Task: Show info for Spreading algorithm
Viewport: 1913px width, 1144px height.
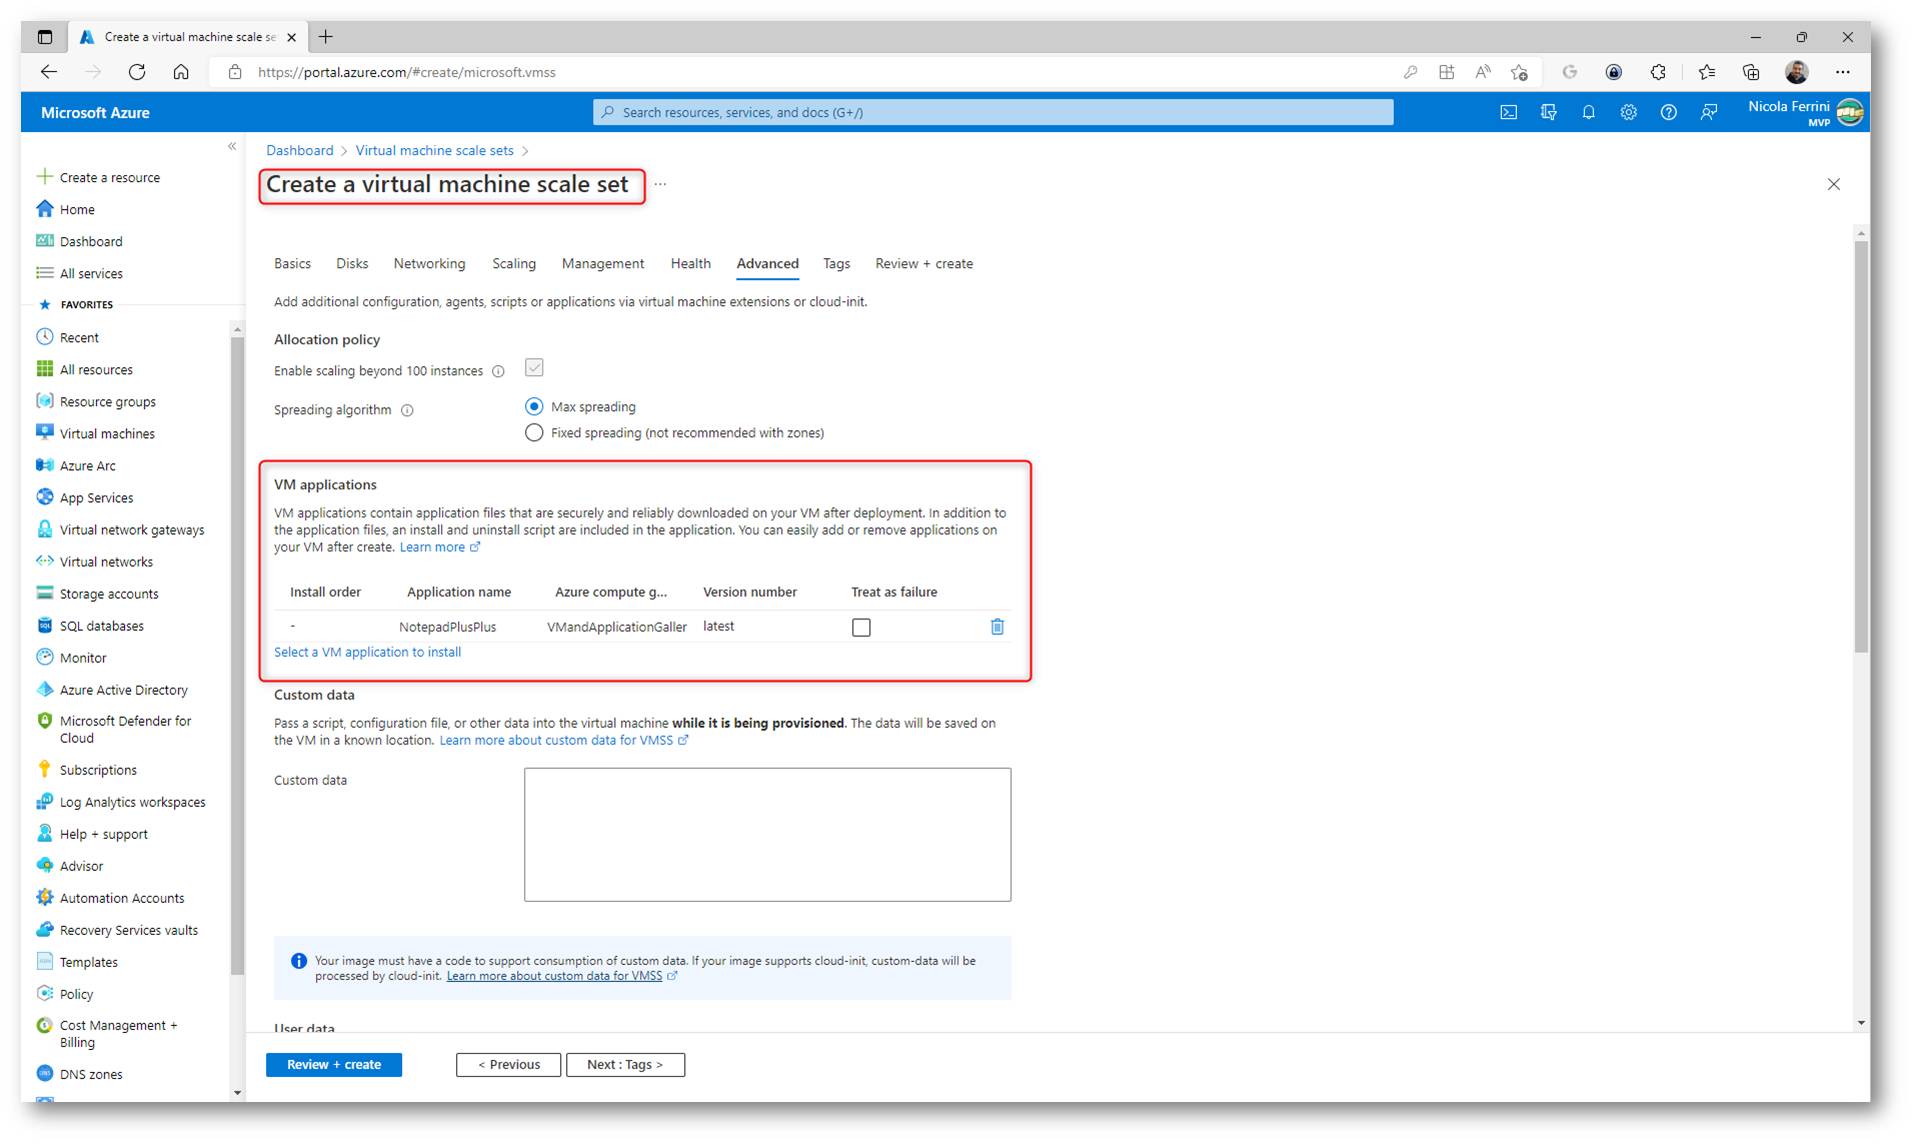Action: 407,410
